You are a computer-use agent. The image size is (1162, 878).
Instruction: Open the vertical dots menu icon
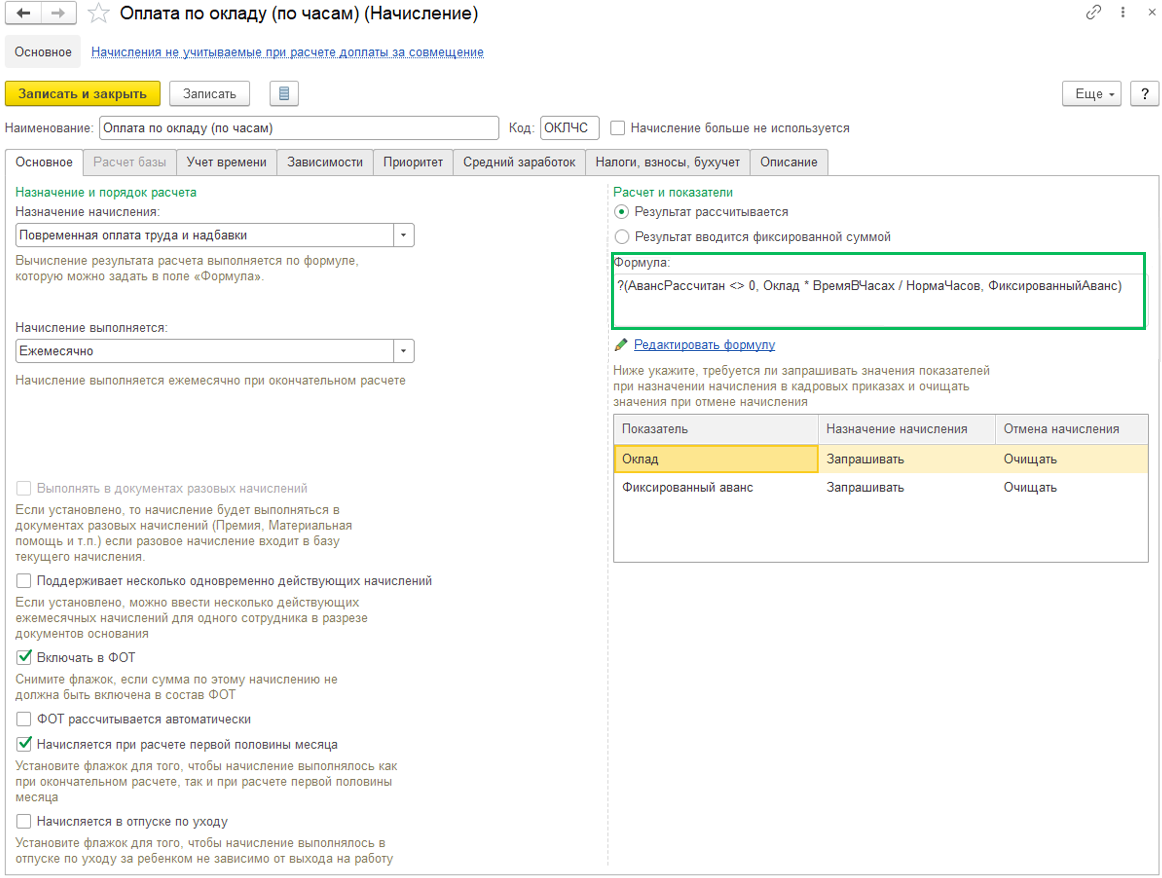1120,13
